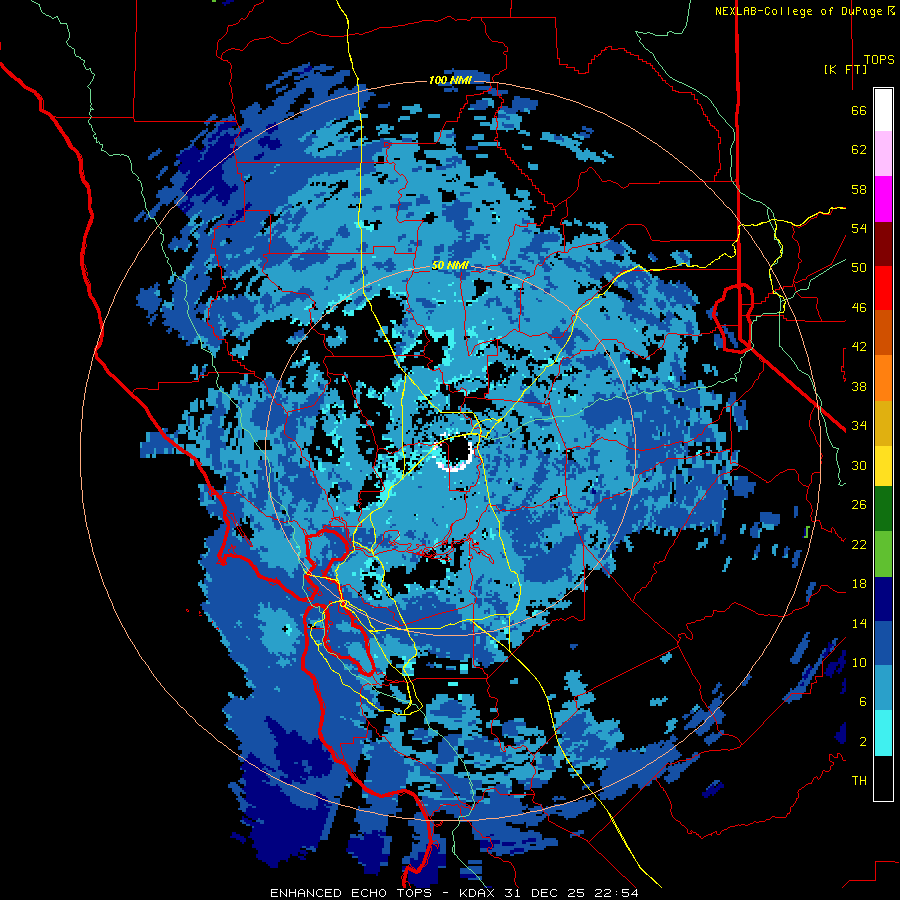Click the orange 42 legend block
The image size is (900, 900).
pyautogui.click(x=883, y=378)
